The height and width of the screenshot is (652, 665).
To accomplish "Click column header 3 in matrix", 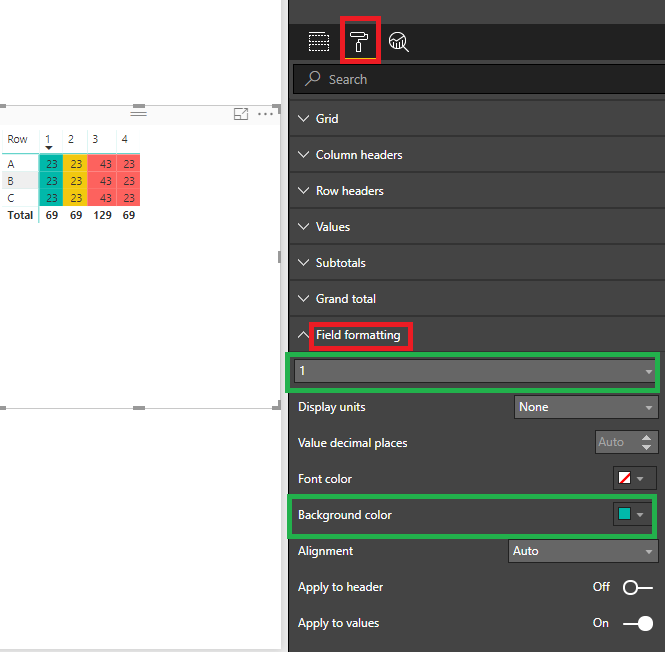I will tap(95, 139).
